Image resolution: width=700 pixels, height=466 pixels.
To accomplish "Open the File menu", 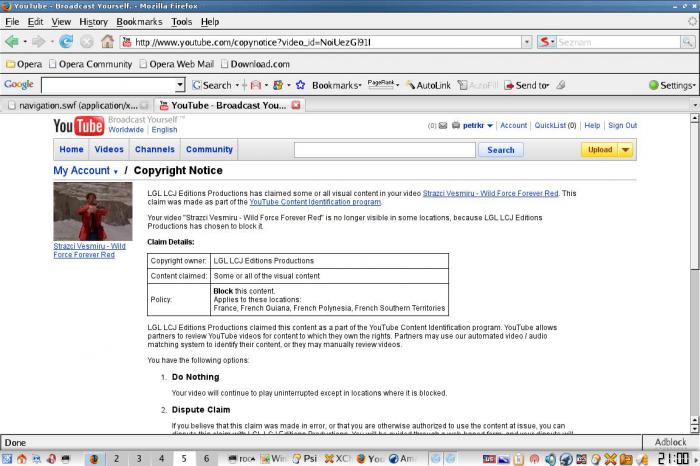I will point(12,22).
